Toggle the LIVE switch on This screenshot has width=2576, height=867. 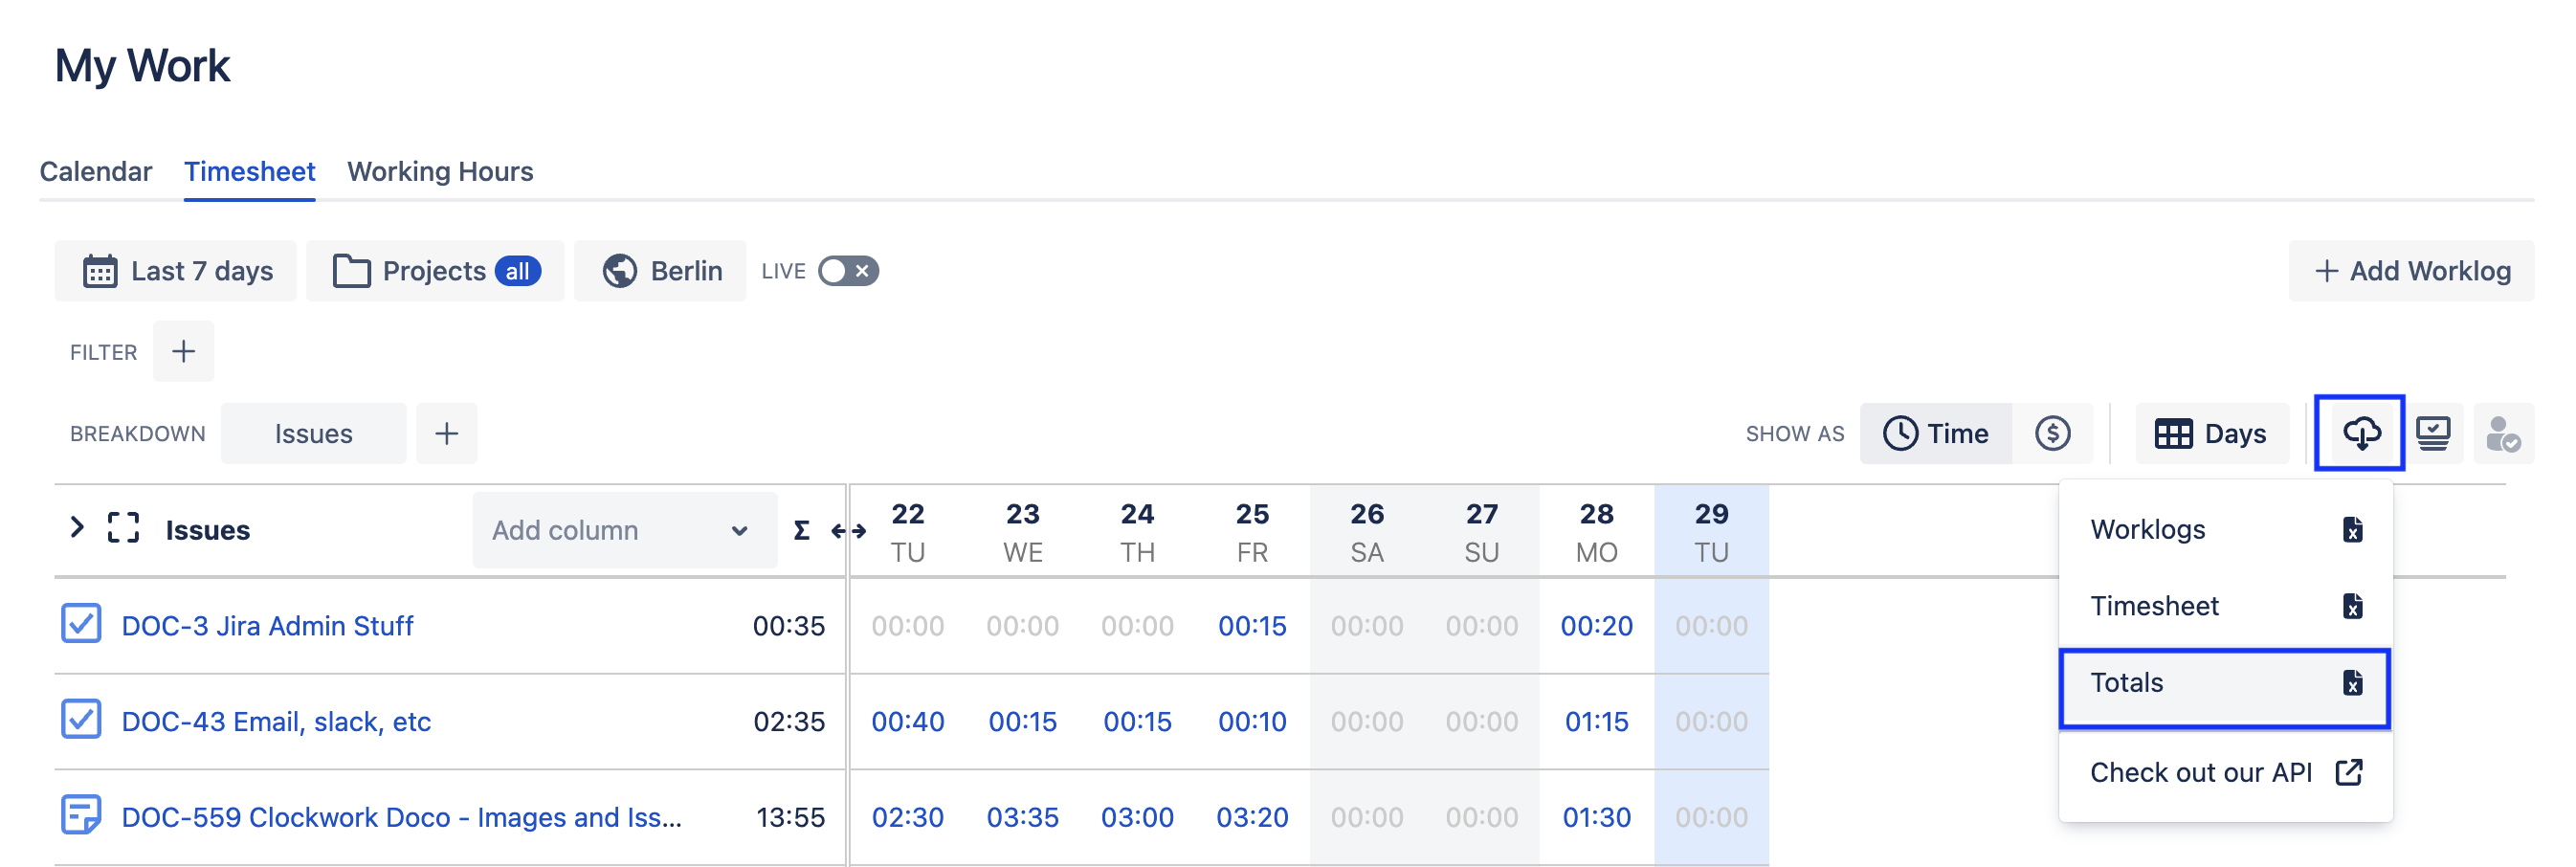coord(847,271)
